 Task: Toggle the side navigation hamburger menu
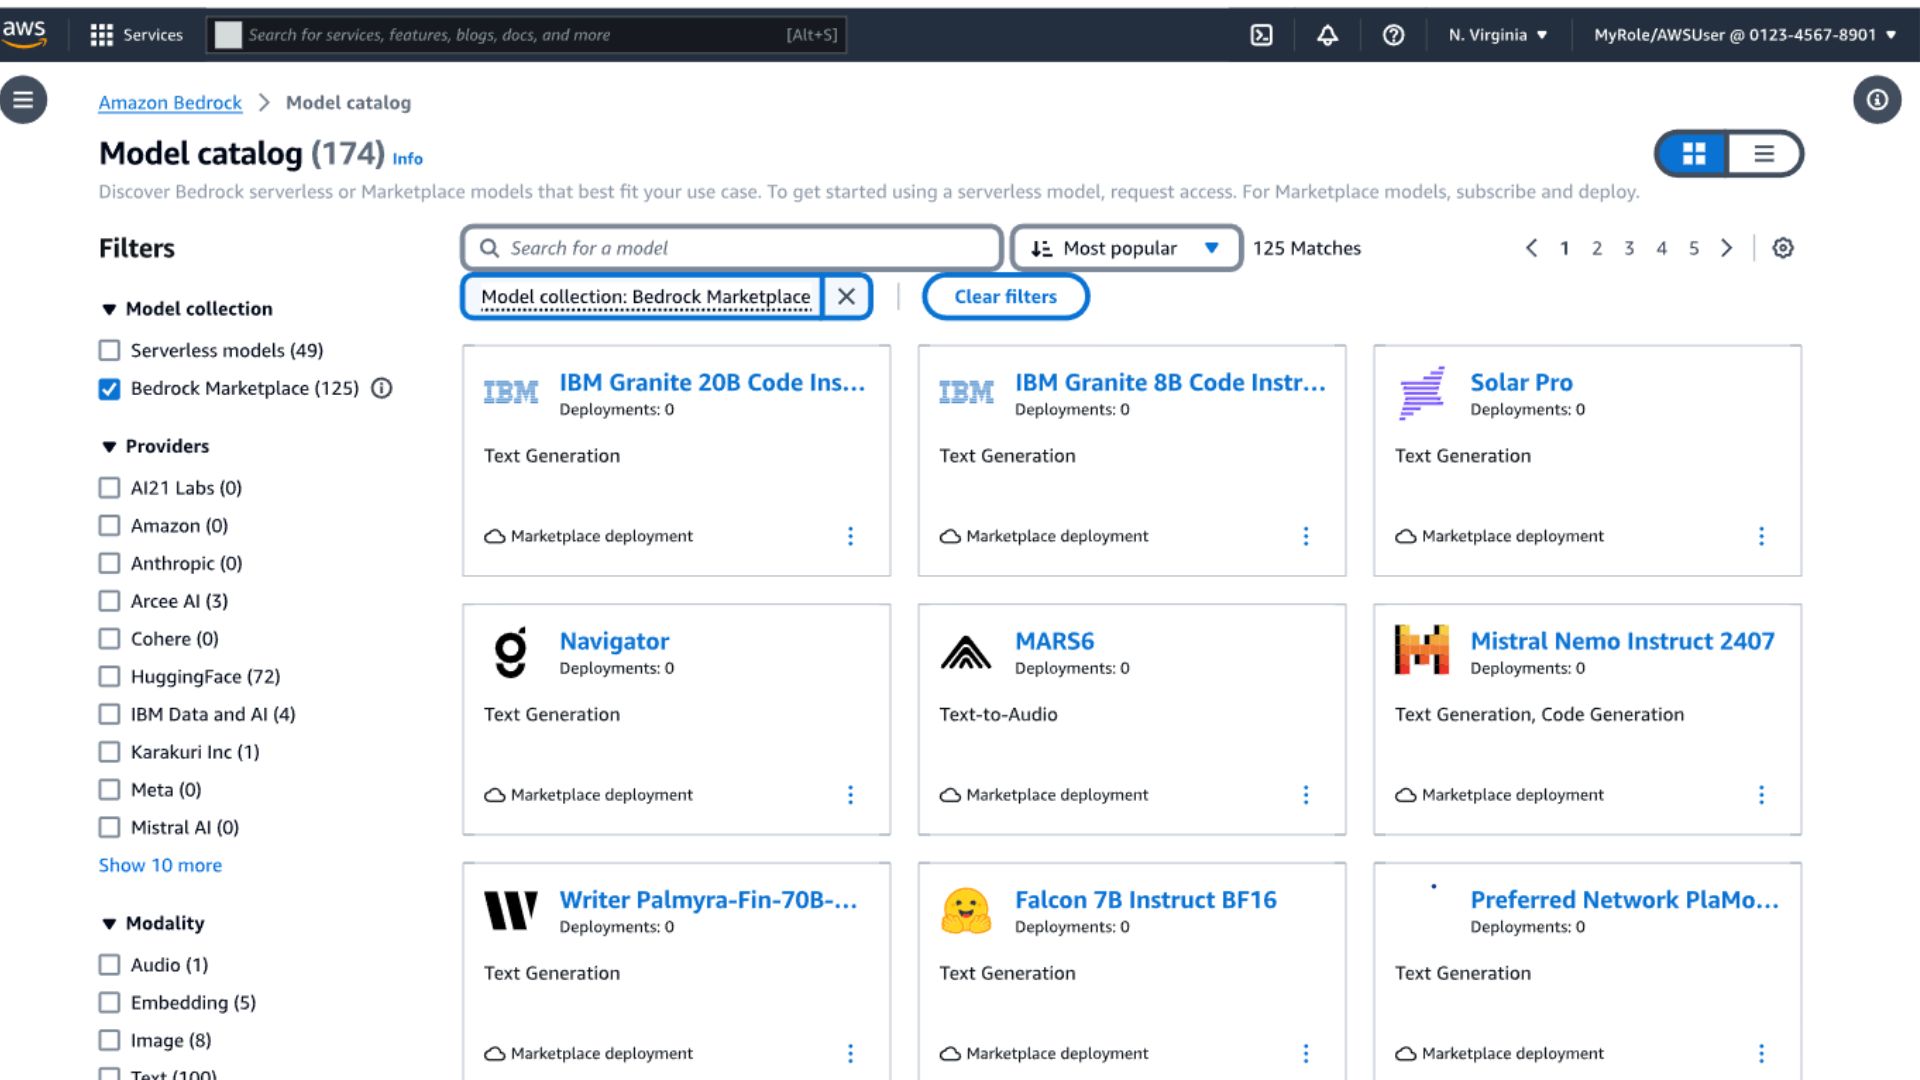click(x=24, y=100)
